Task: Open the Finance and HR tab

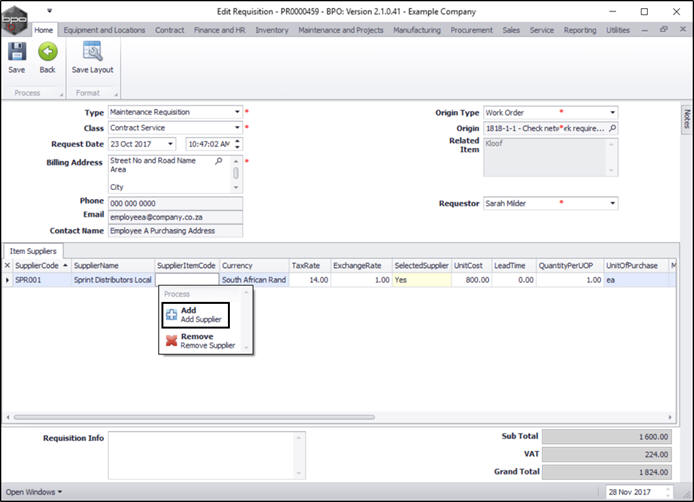Action: pos(220,30)
